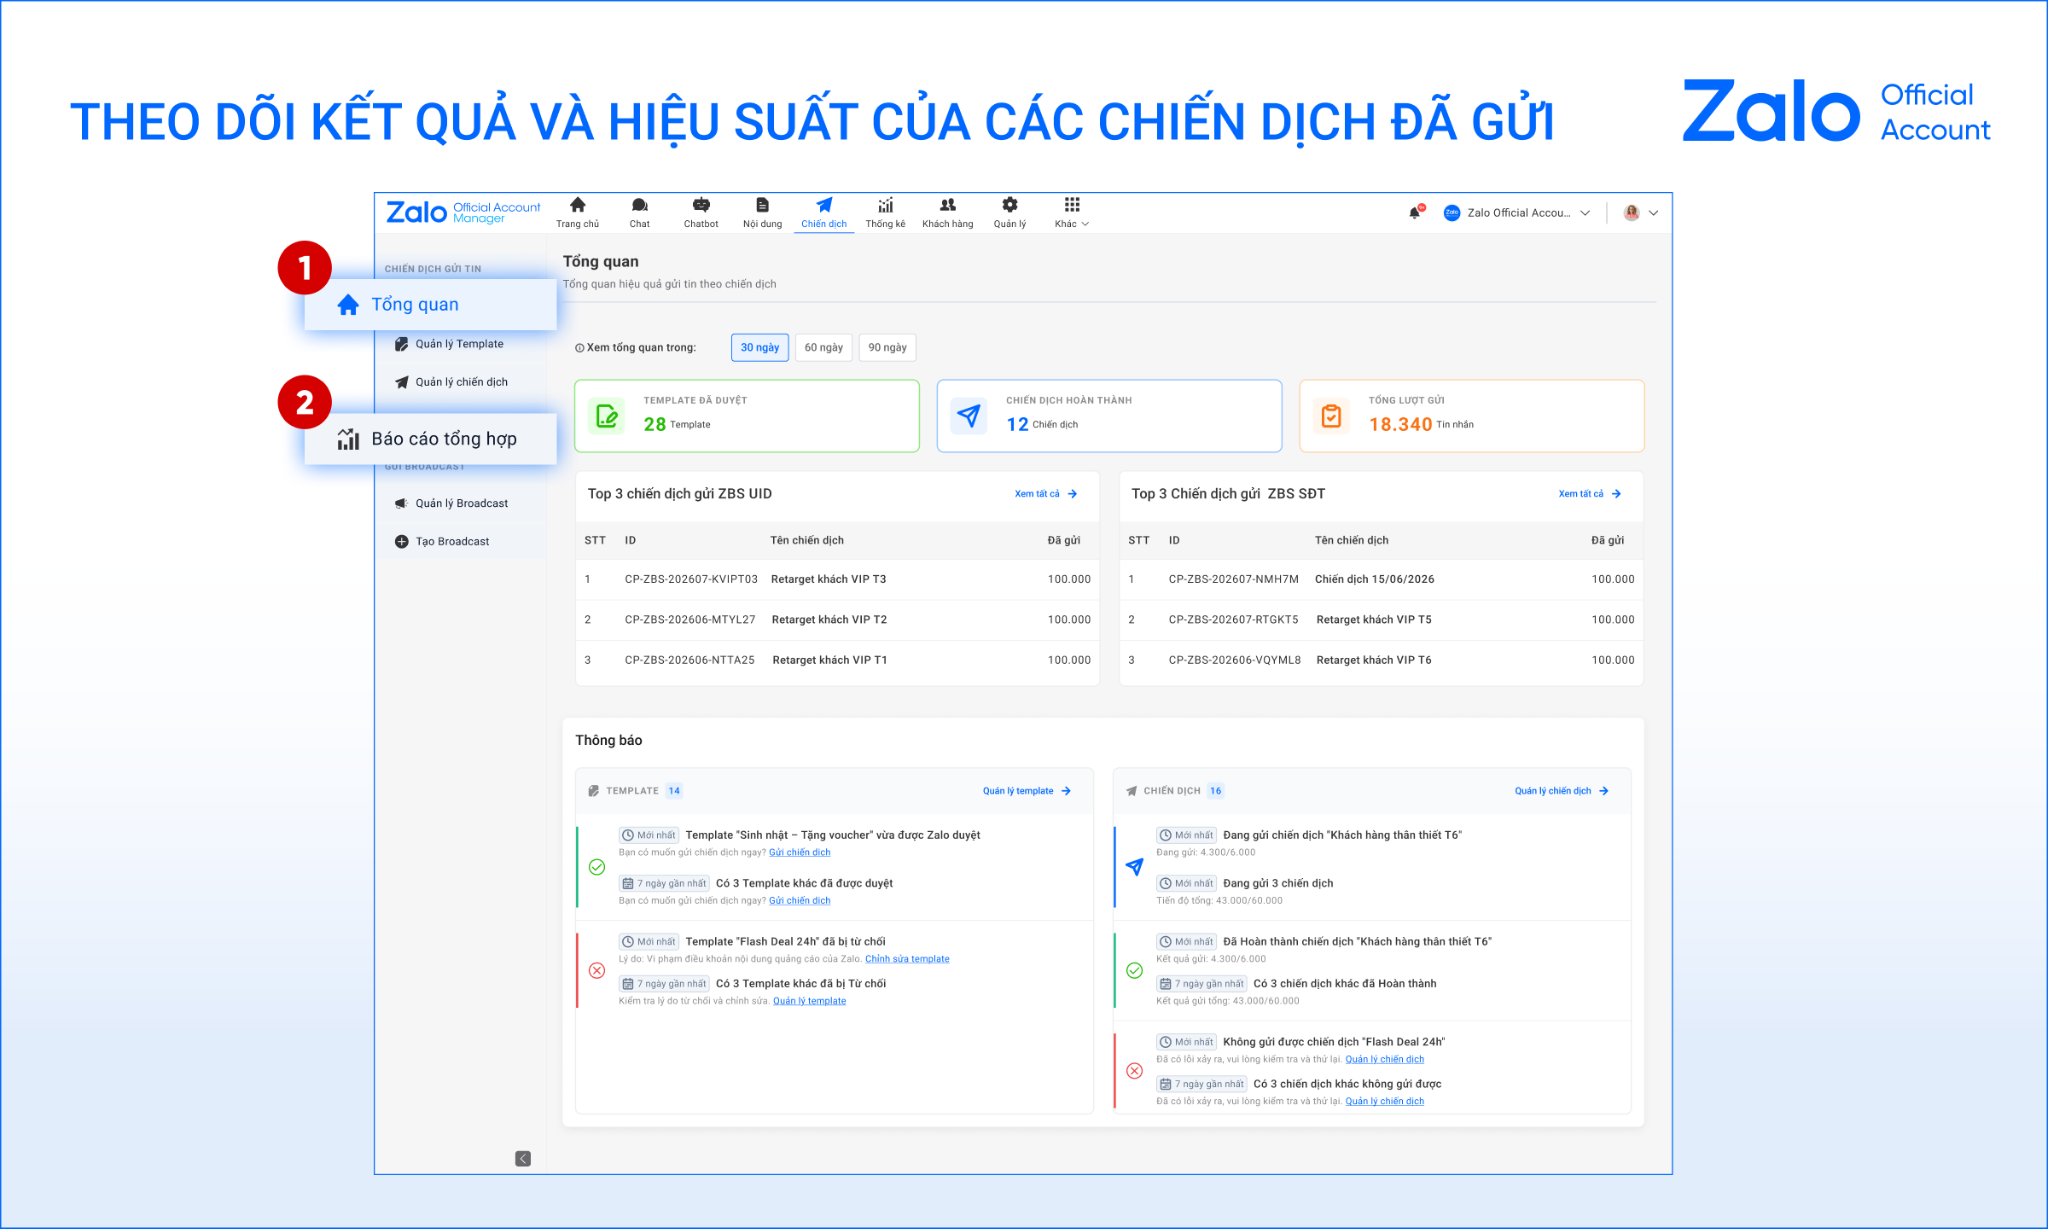Click Xem tất cả for ZBS UID
This screenshot has height=1229, width=2048.
(1046, 494)
